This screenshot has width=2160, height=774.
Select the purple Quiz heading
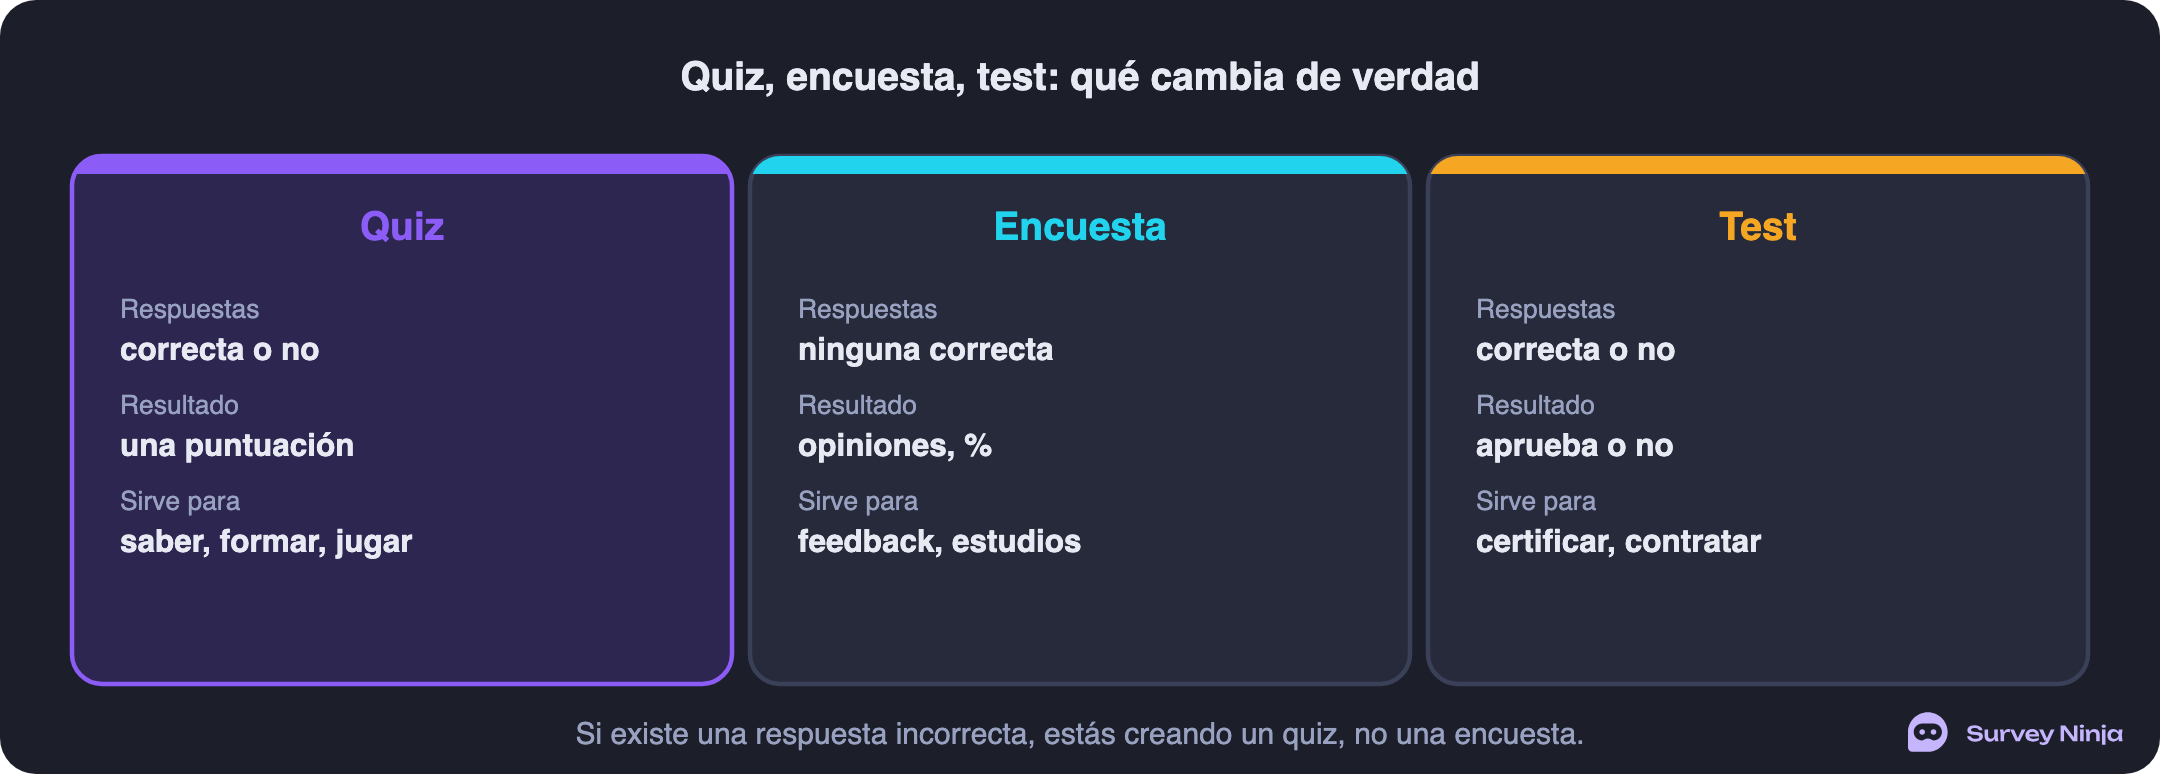click(402, 226)
